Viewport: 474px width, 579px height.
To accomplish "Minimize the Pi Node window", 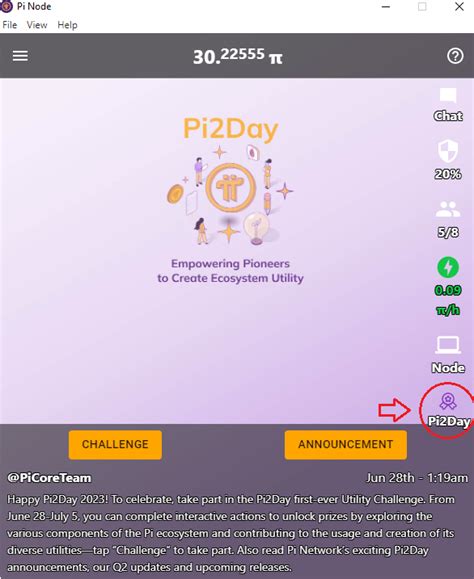I will 386,7.
